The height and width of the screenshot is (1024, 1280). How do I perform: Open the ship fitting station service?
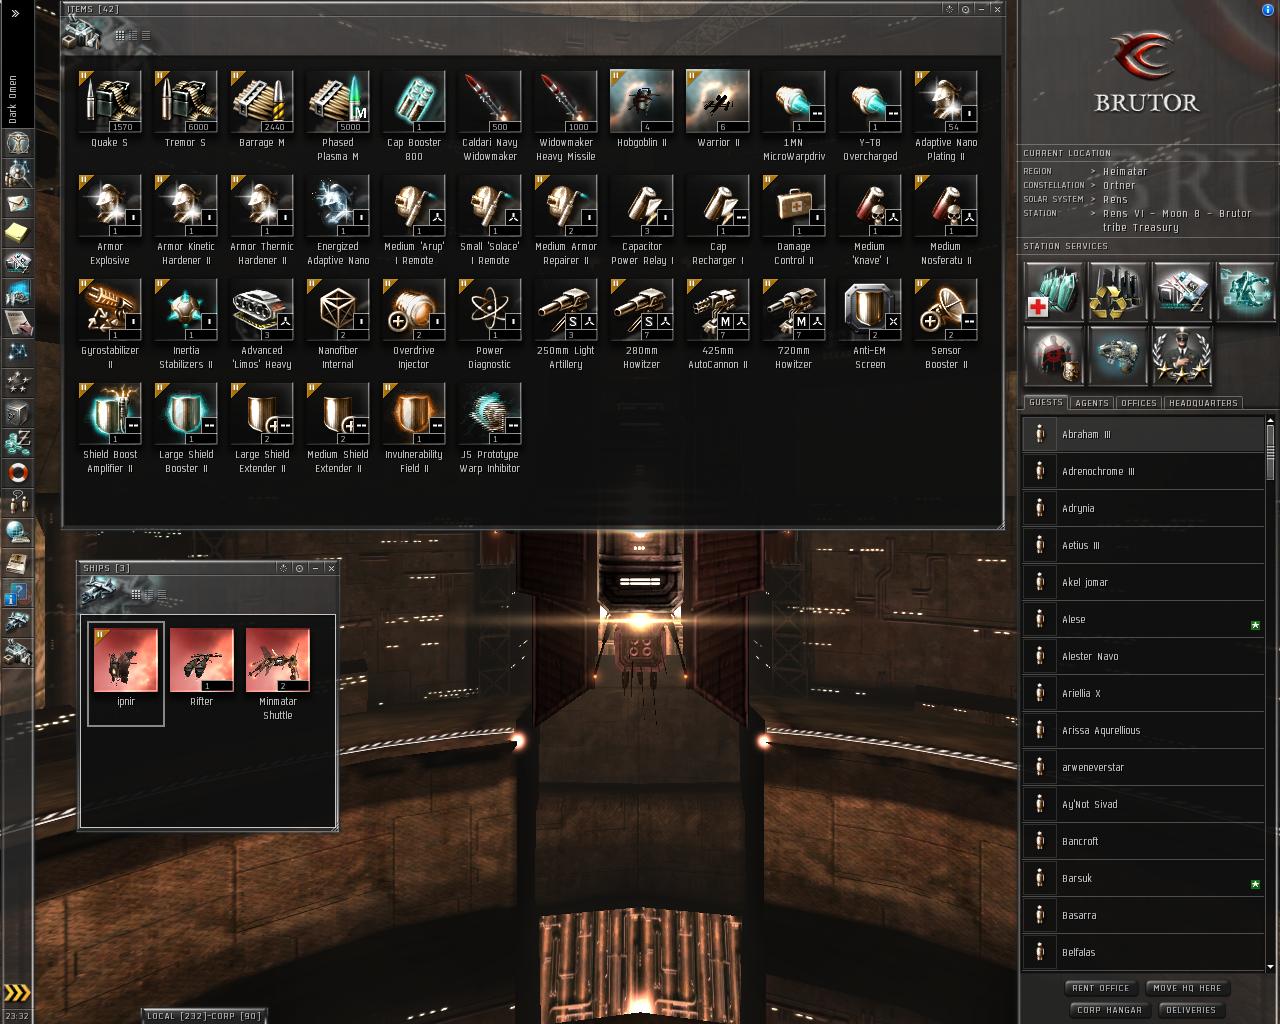click(x=1118, y=355)
